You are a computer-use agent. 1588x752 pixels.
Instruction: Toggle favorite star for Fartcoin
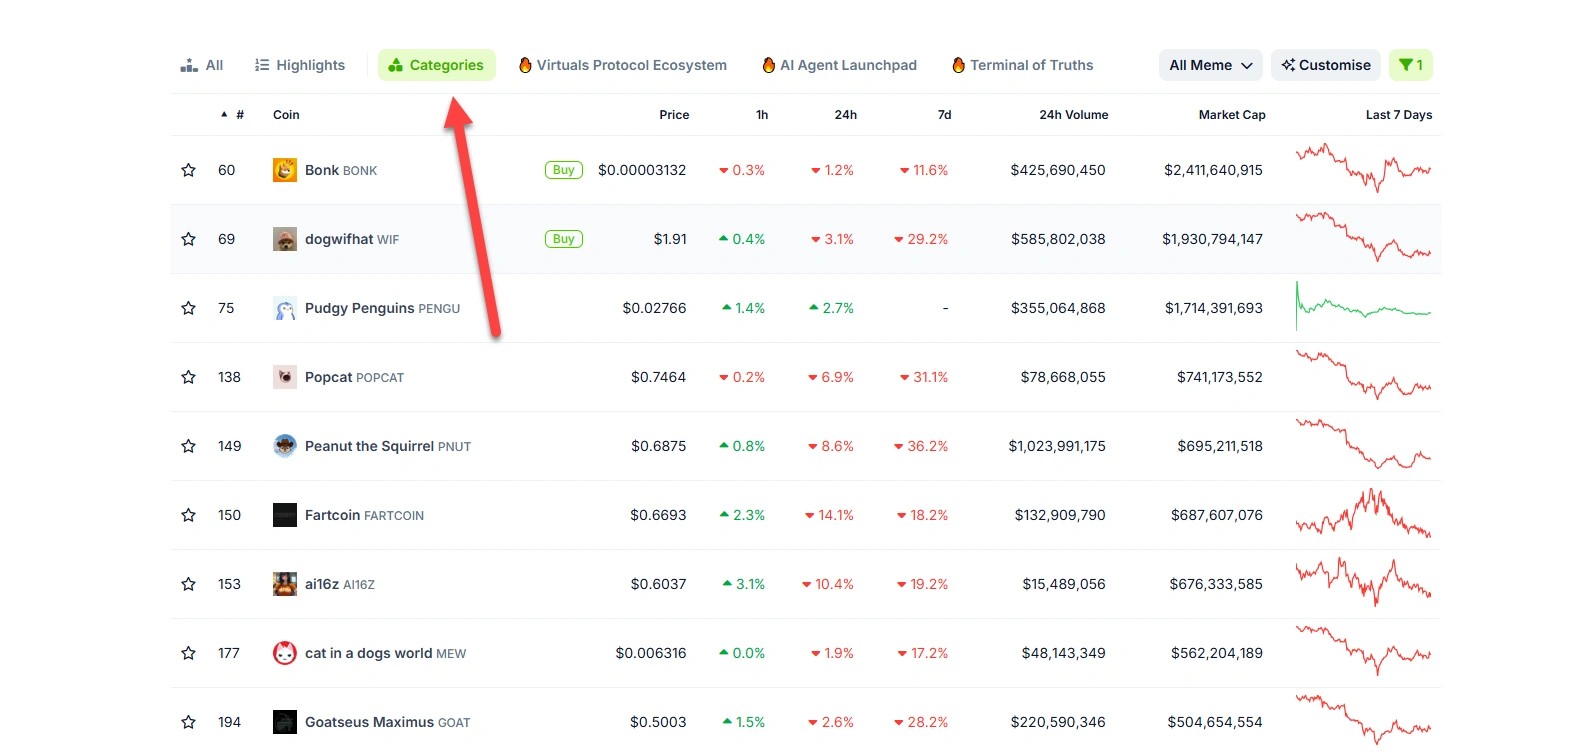188,515
